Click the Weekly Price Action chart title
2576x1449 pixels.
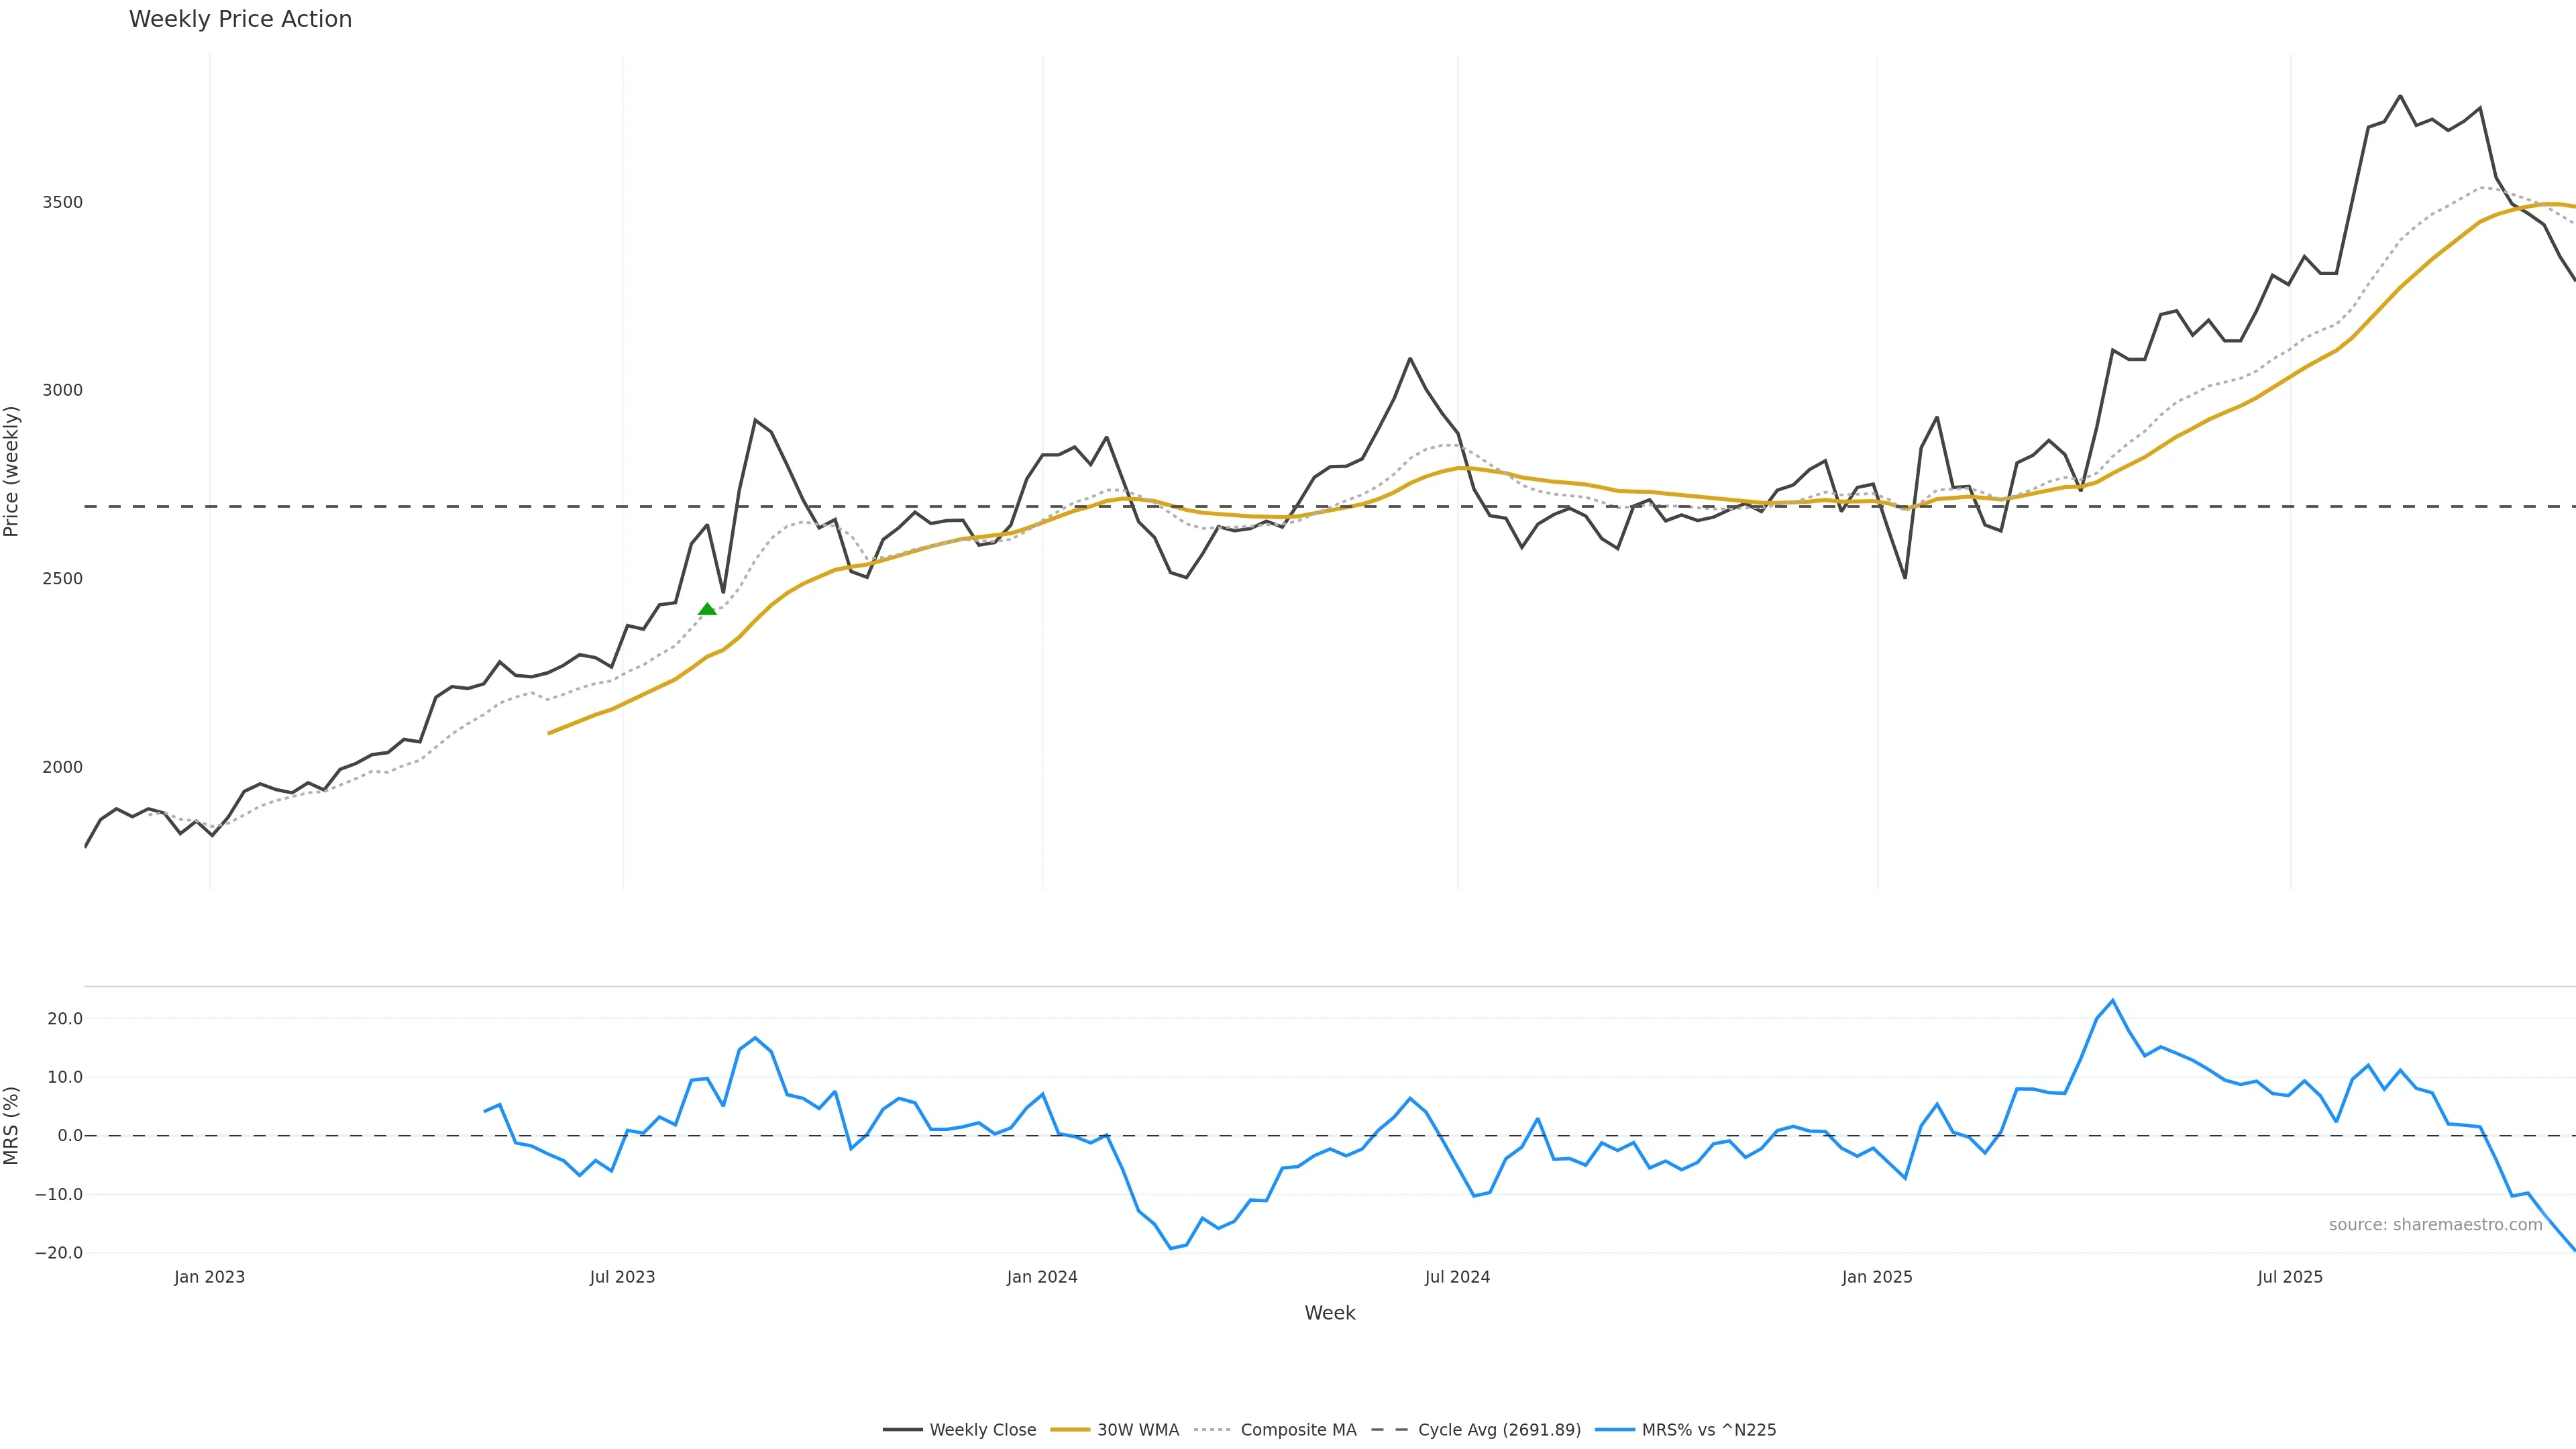coord(240,19)
